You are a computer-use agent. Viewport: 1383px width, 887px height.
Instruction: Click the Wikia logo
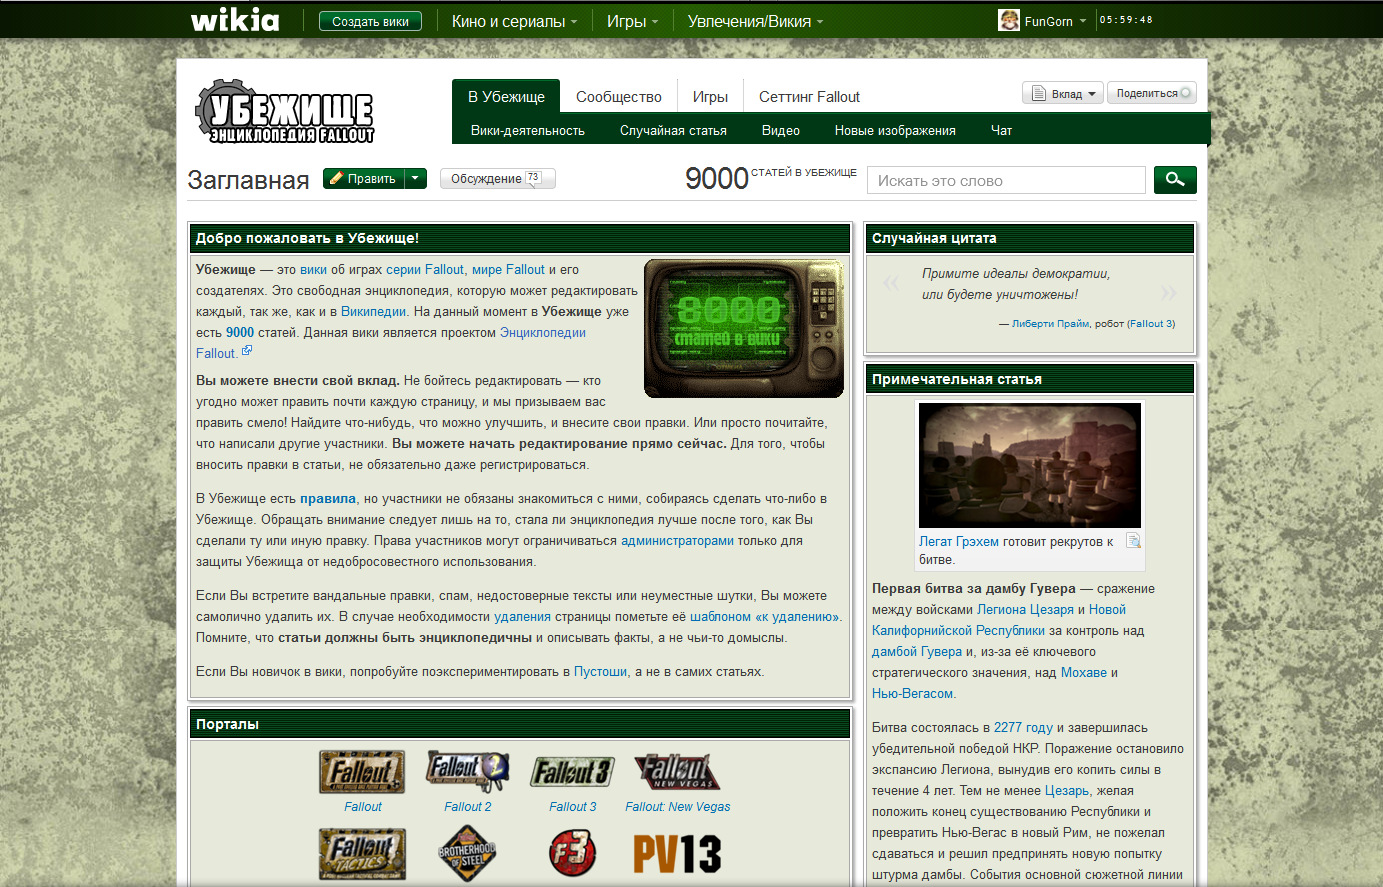235,20
